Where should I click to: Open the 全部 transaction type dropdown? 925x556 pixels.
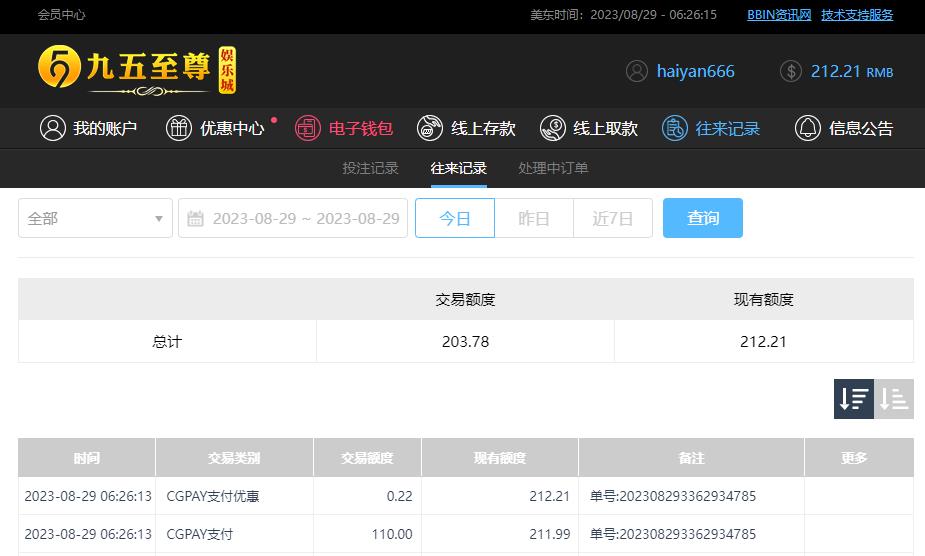[95, 218]
